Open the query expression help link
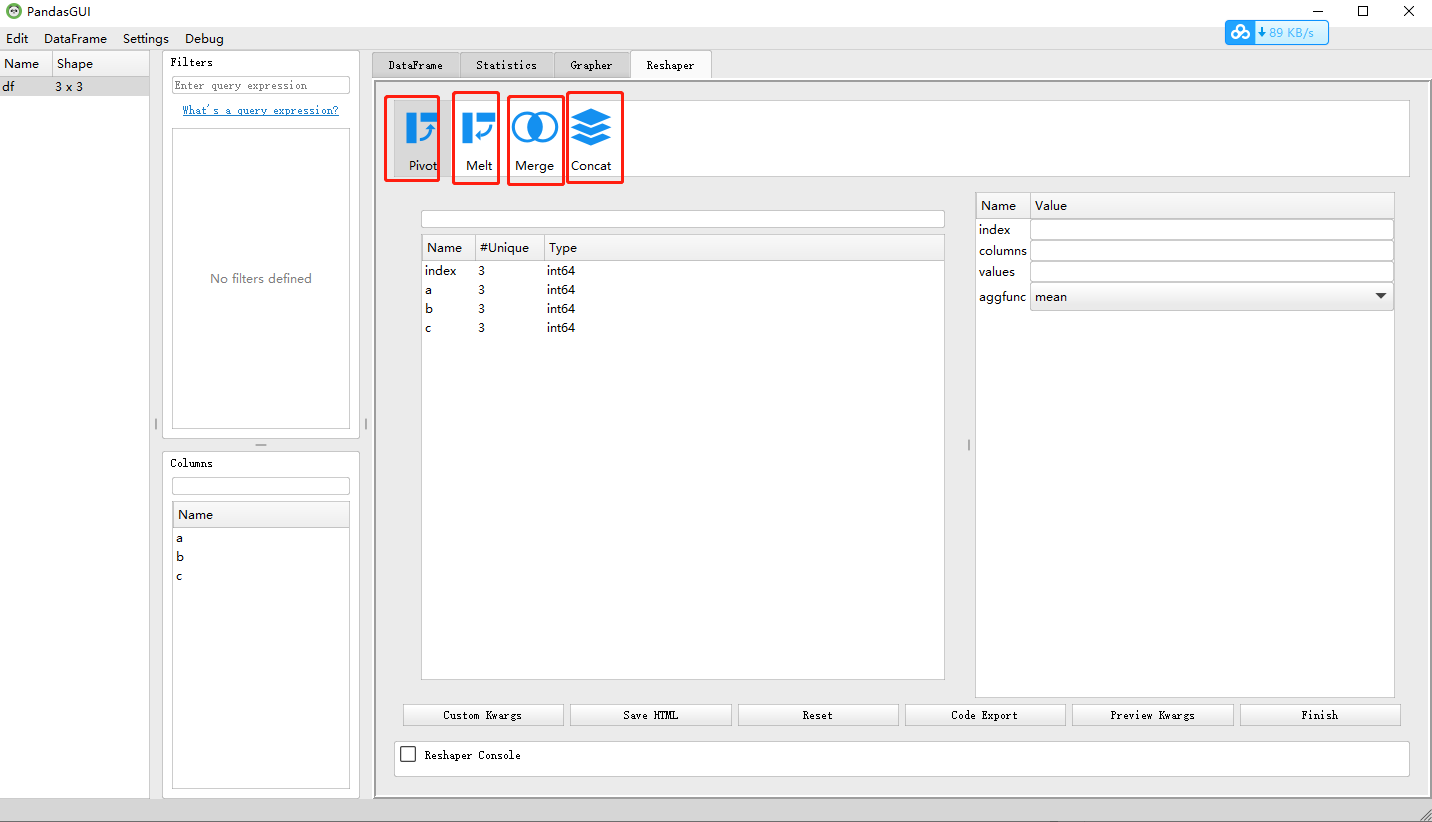 point(260,110)
